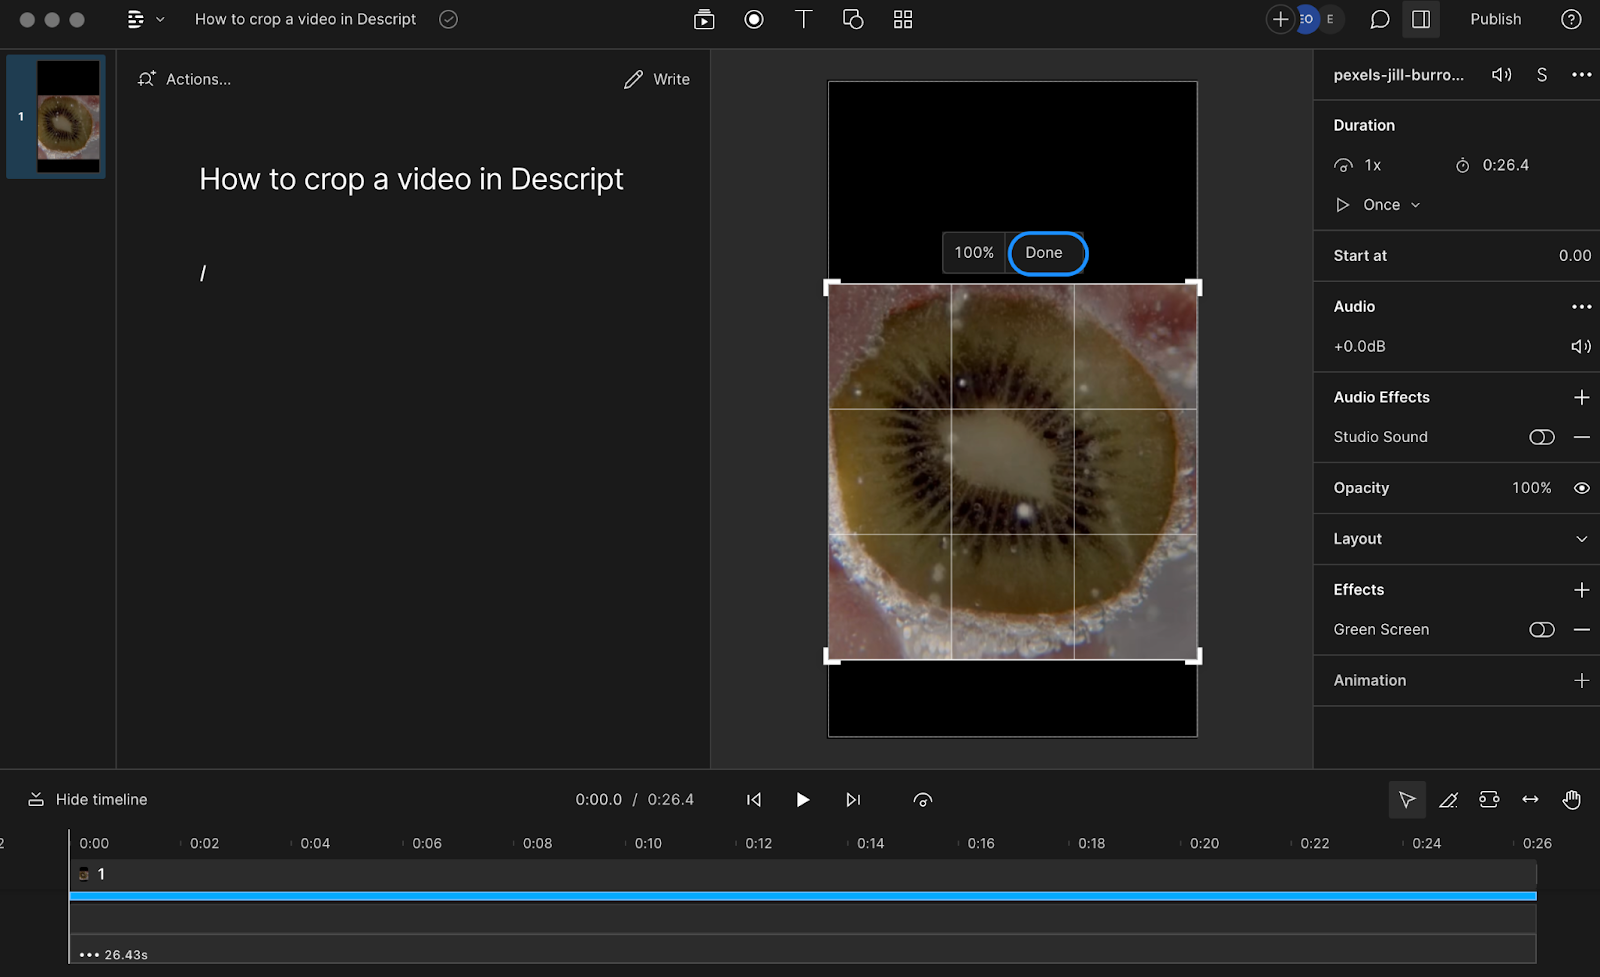Start a new recording
This screenshot has width=1600, height=977.
753,19
